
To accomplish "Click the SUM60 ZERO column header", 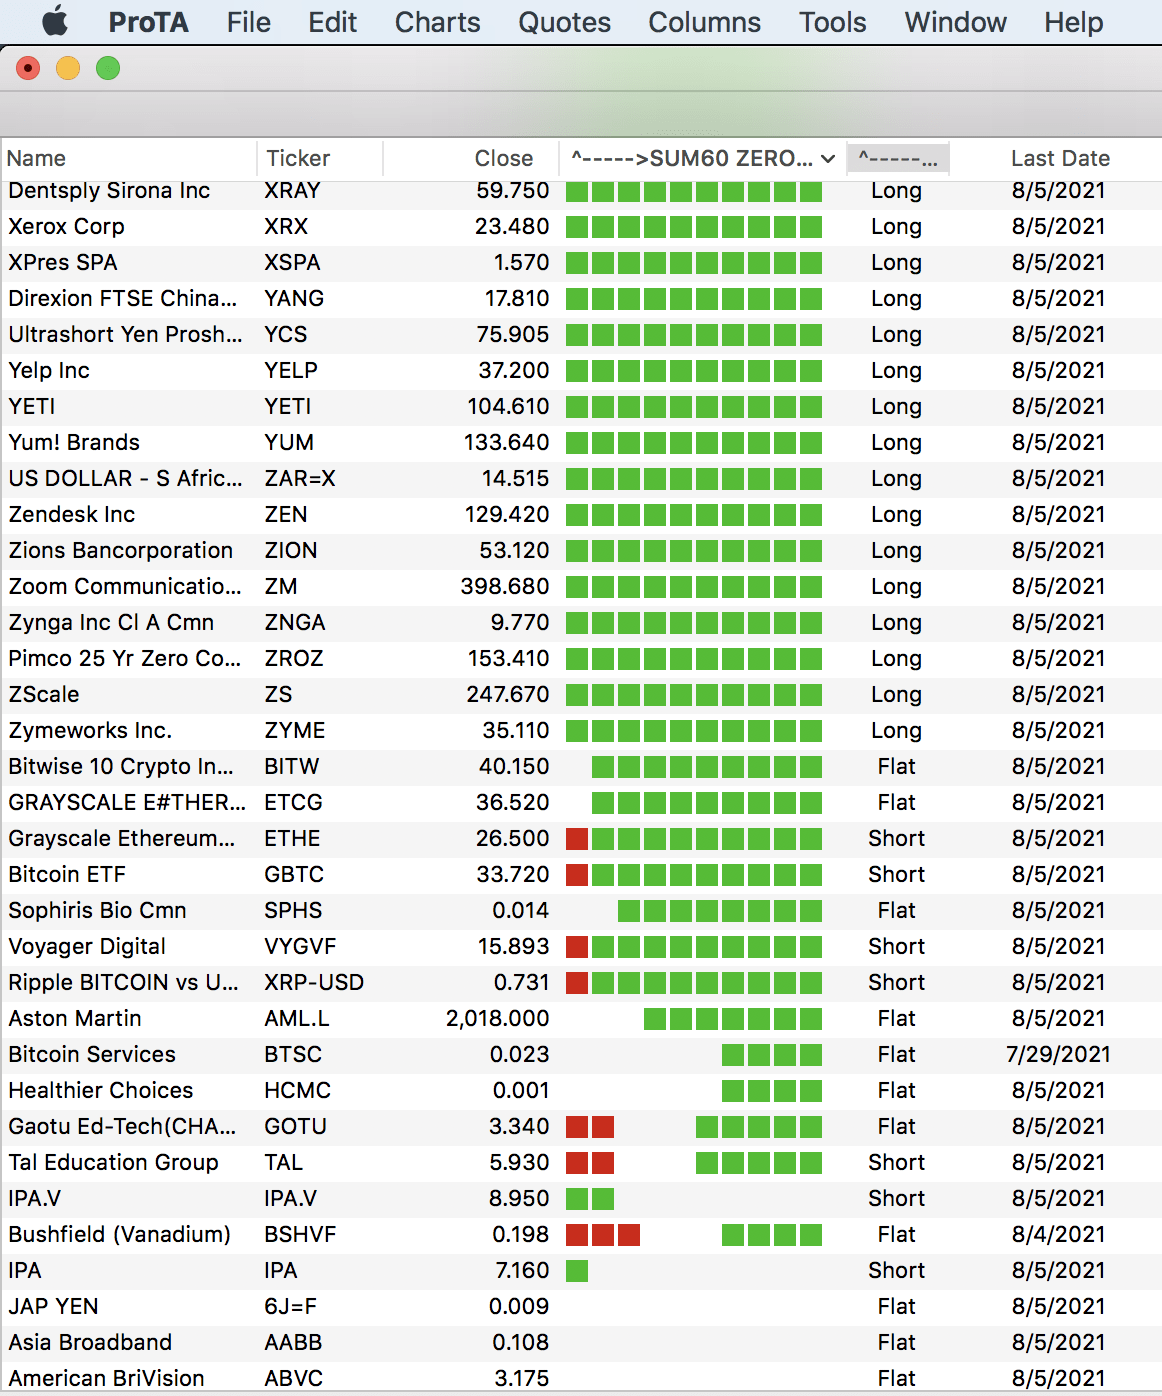I will [x=702, y=158].
